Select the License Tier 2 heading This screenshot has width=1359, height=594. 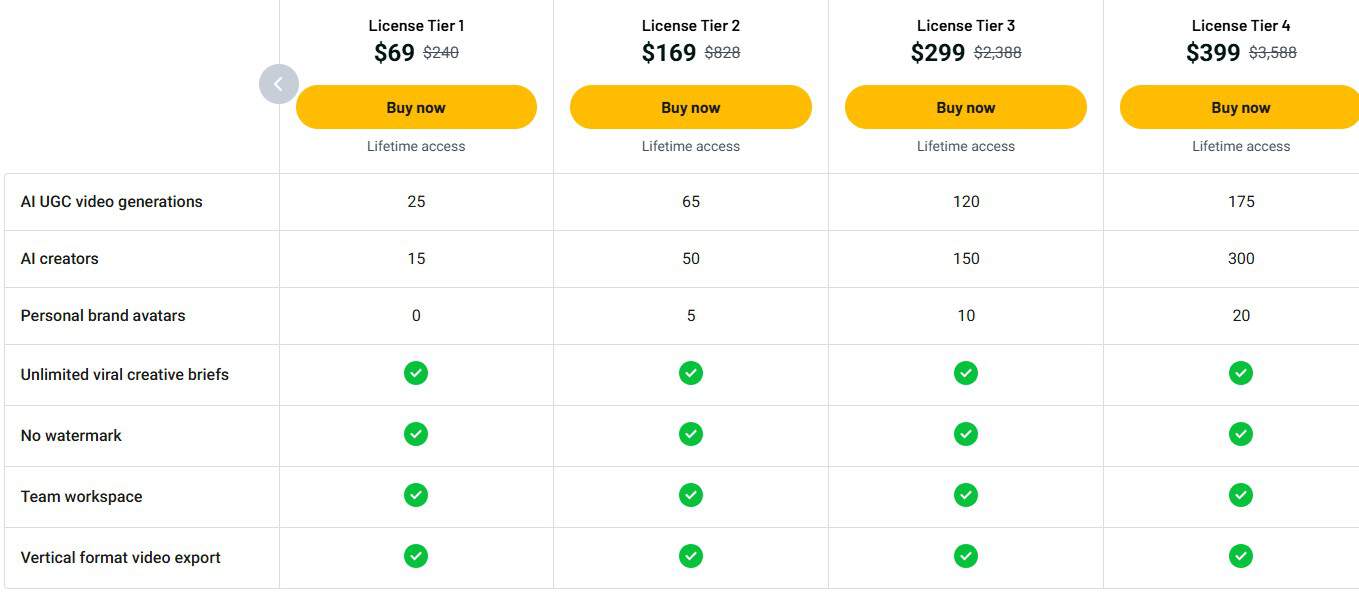[690, 25]
